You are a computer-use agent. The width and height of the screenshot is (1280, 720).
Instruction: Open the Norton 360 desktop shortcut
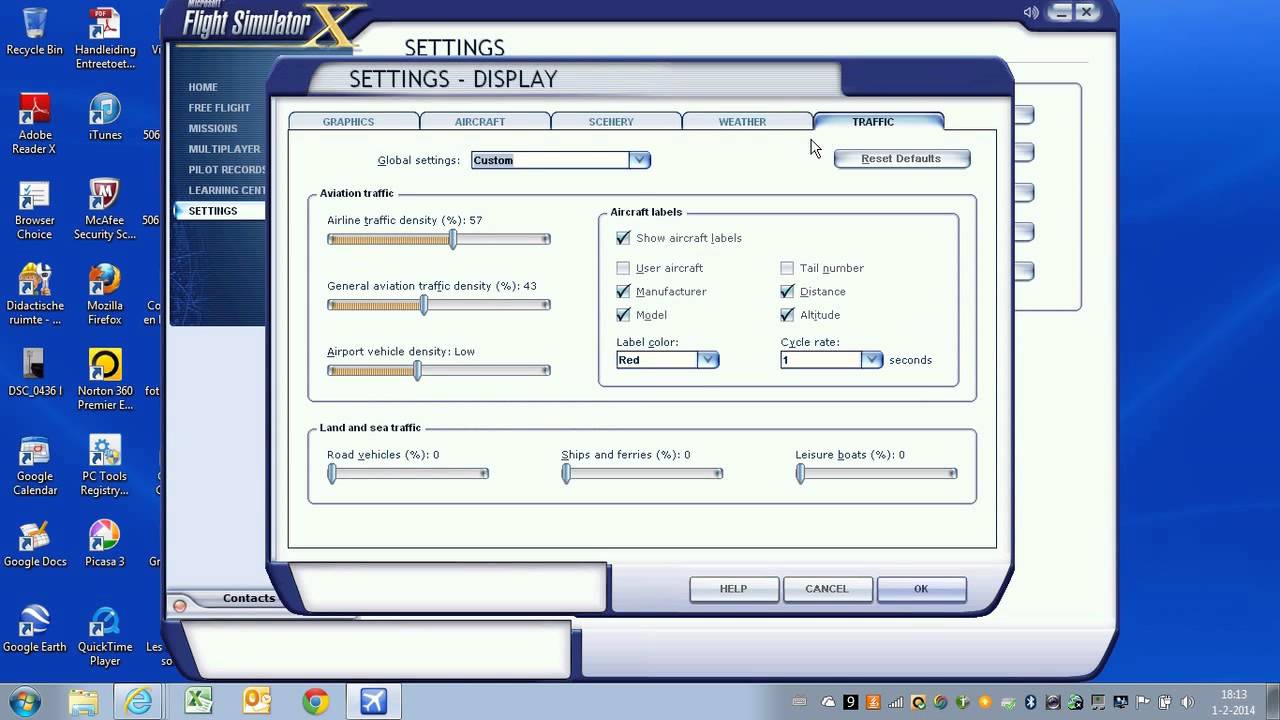(x=105, y=380)
